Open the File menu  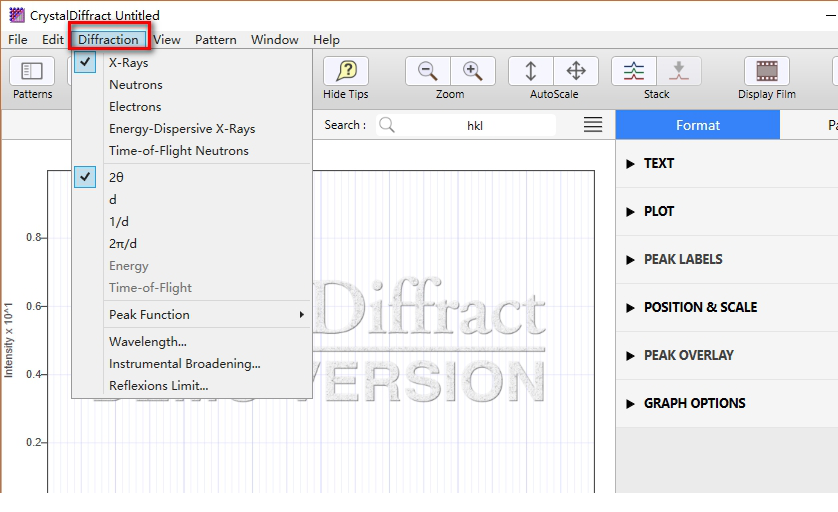pyautogui.click(x=18, y=40)
